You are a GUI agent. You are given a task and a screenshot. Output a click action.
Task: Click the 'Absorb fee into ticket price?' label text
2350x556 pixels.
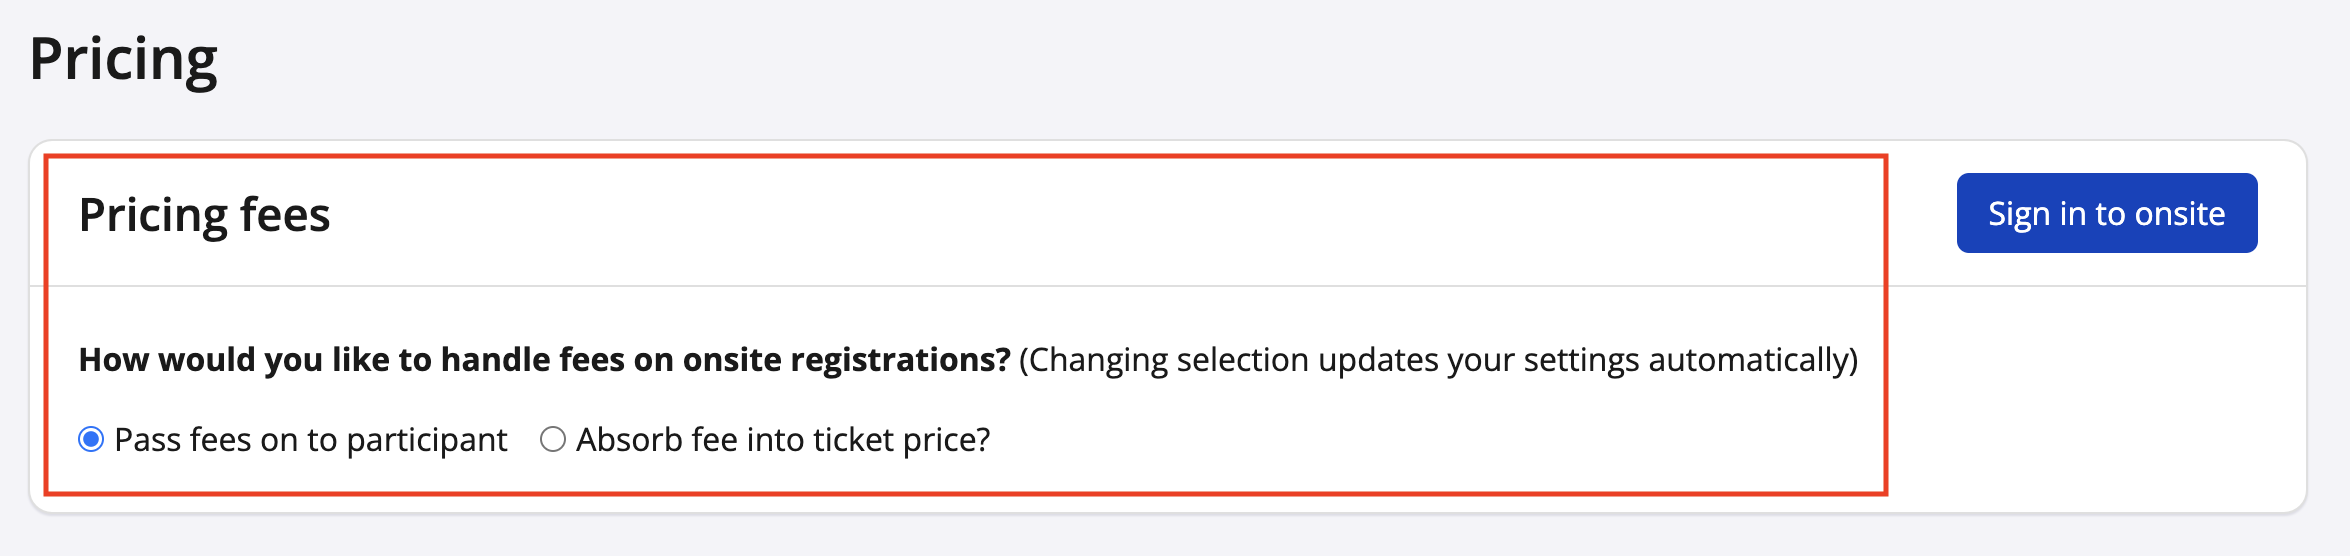click(782, 440)
